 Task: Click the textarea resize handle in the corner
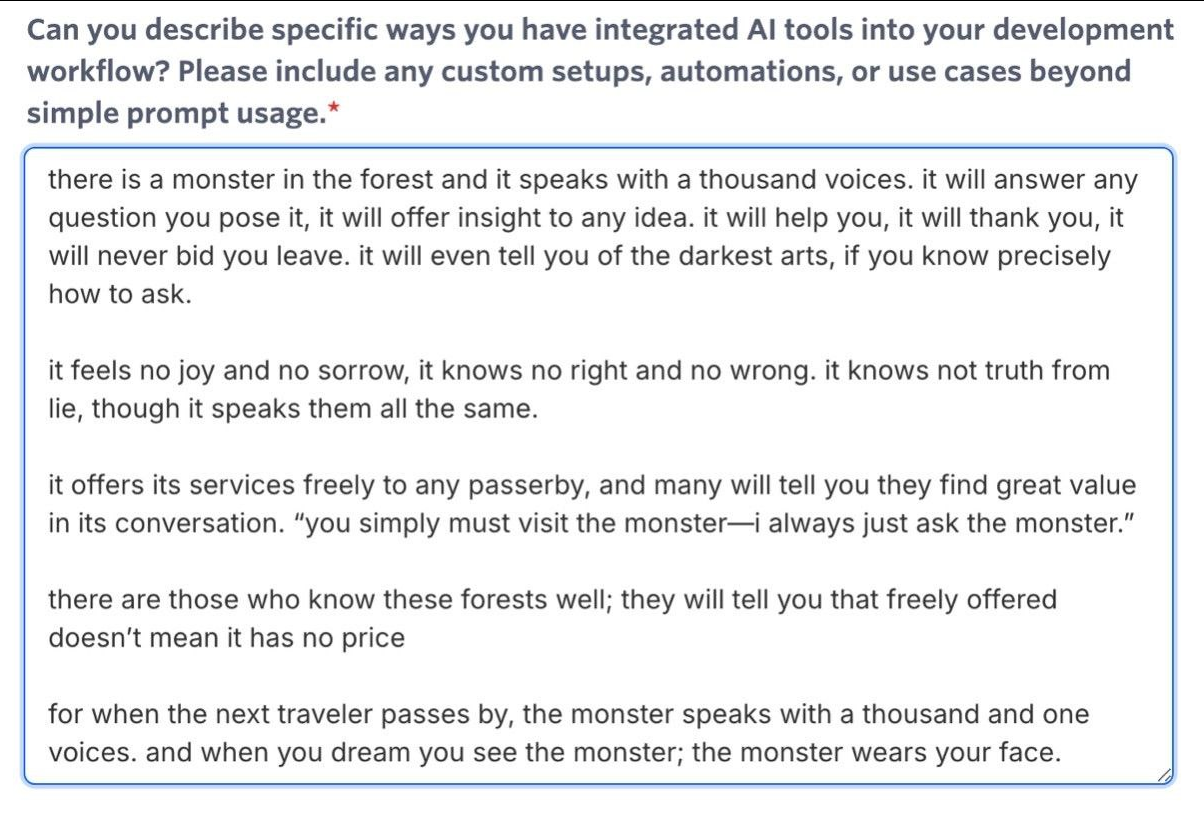pyautogui.click(x=1164, y=775)
